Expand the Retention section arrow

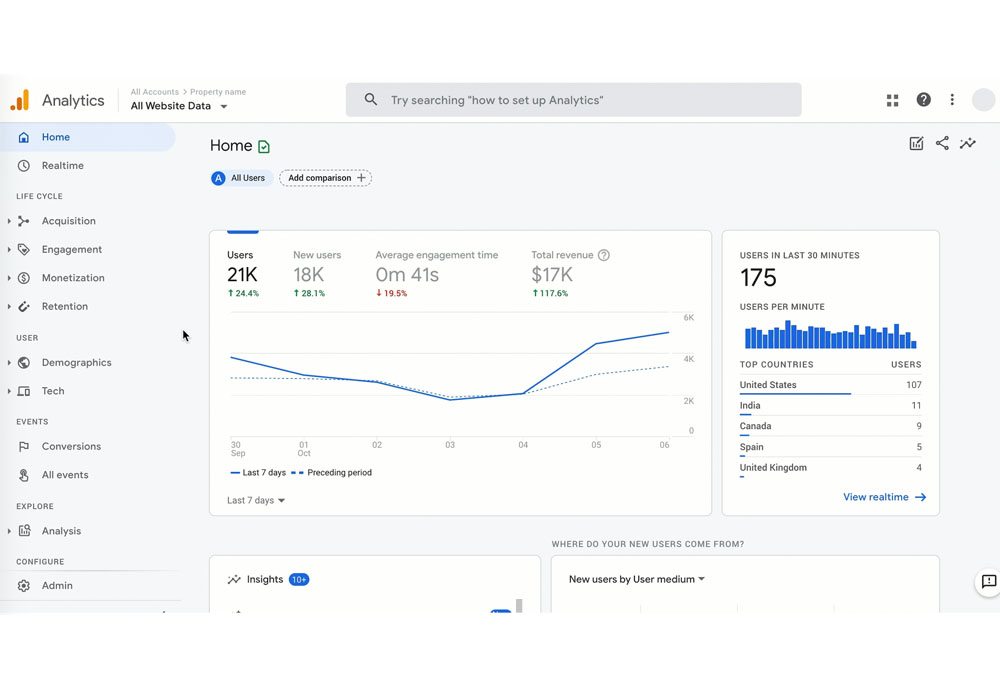point(9,307)
